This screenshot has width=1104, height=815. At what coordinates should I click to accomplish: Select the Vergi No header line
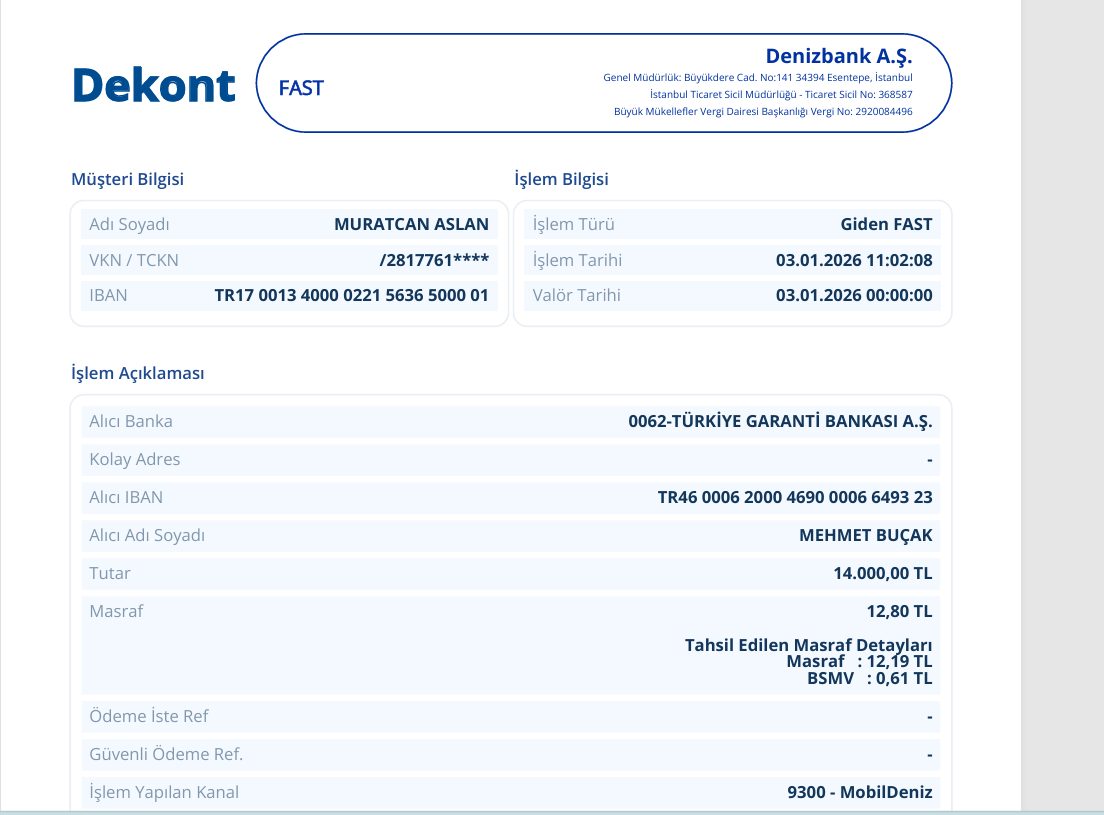pos(763,111)
